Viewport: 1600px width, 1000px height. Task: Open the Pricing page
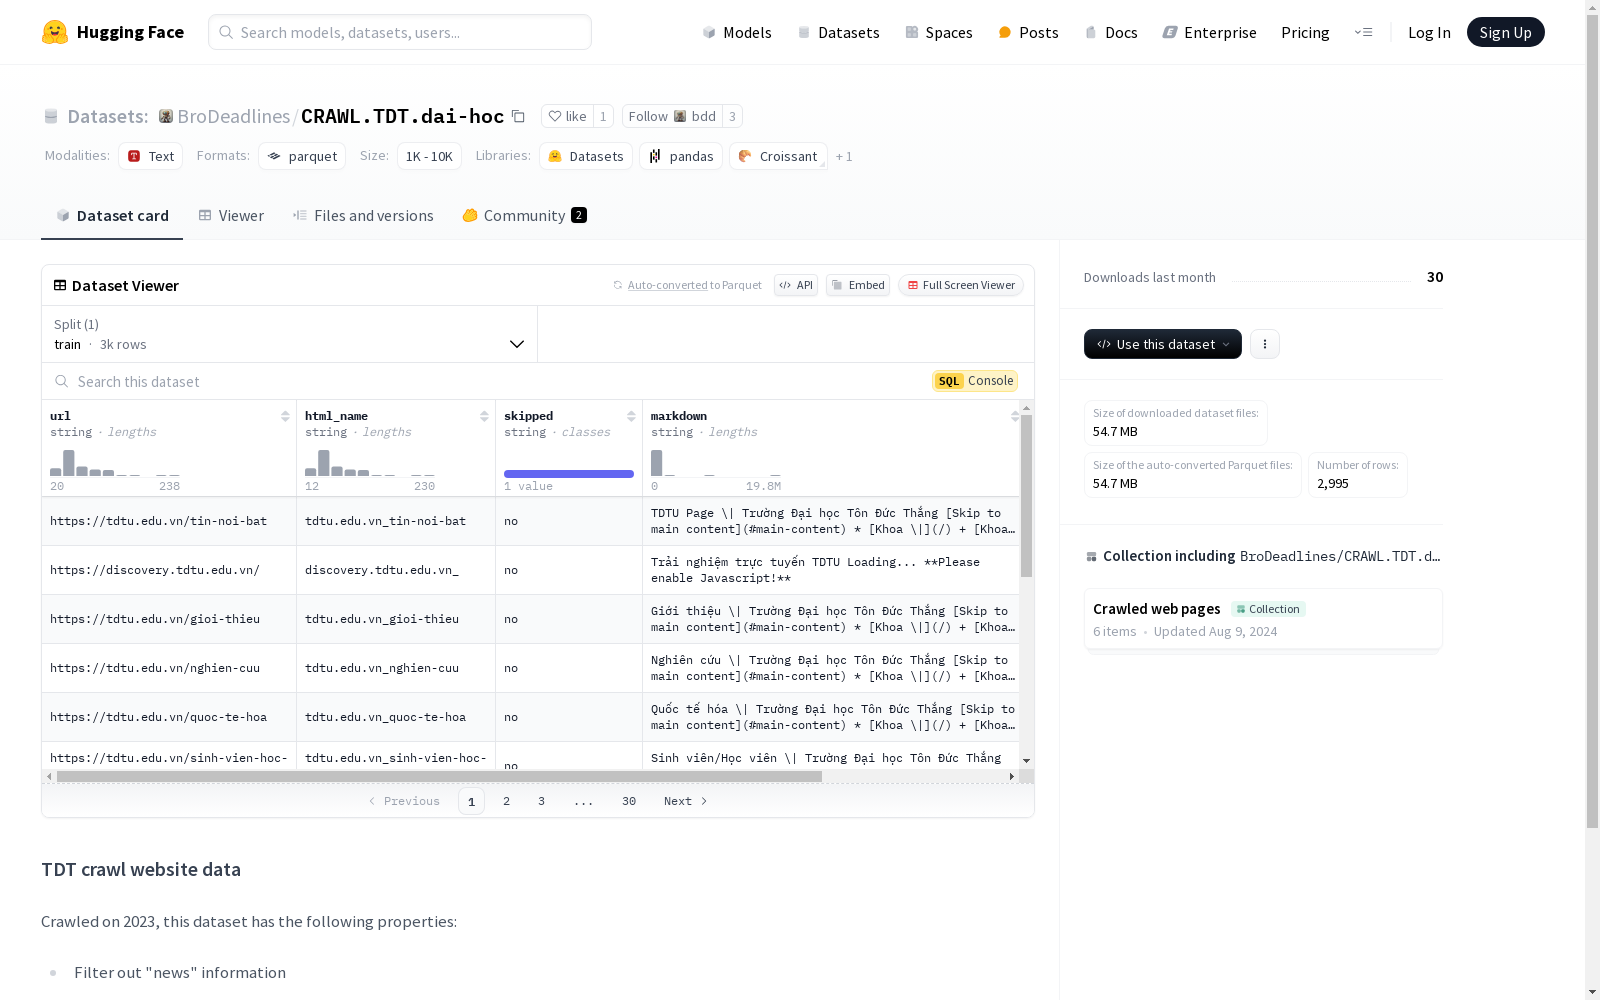(x=1305, y=32)
